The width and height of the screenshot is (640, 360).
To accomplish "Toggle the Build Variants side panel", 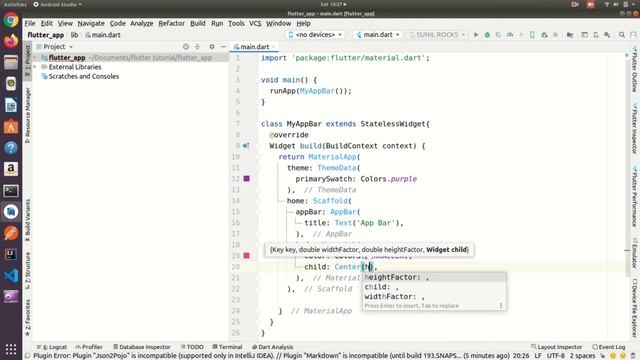I will tap(27, 220).
